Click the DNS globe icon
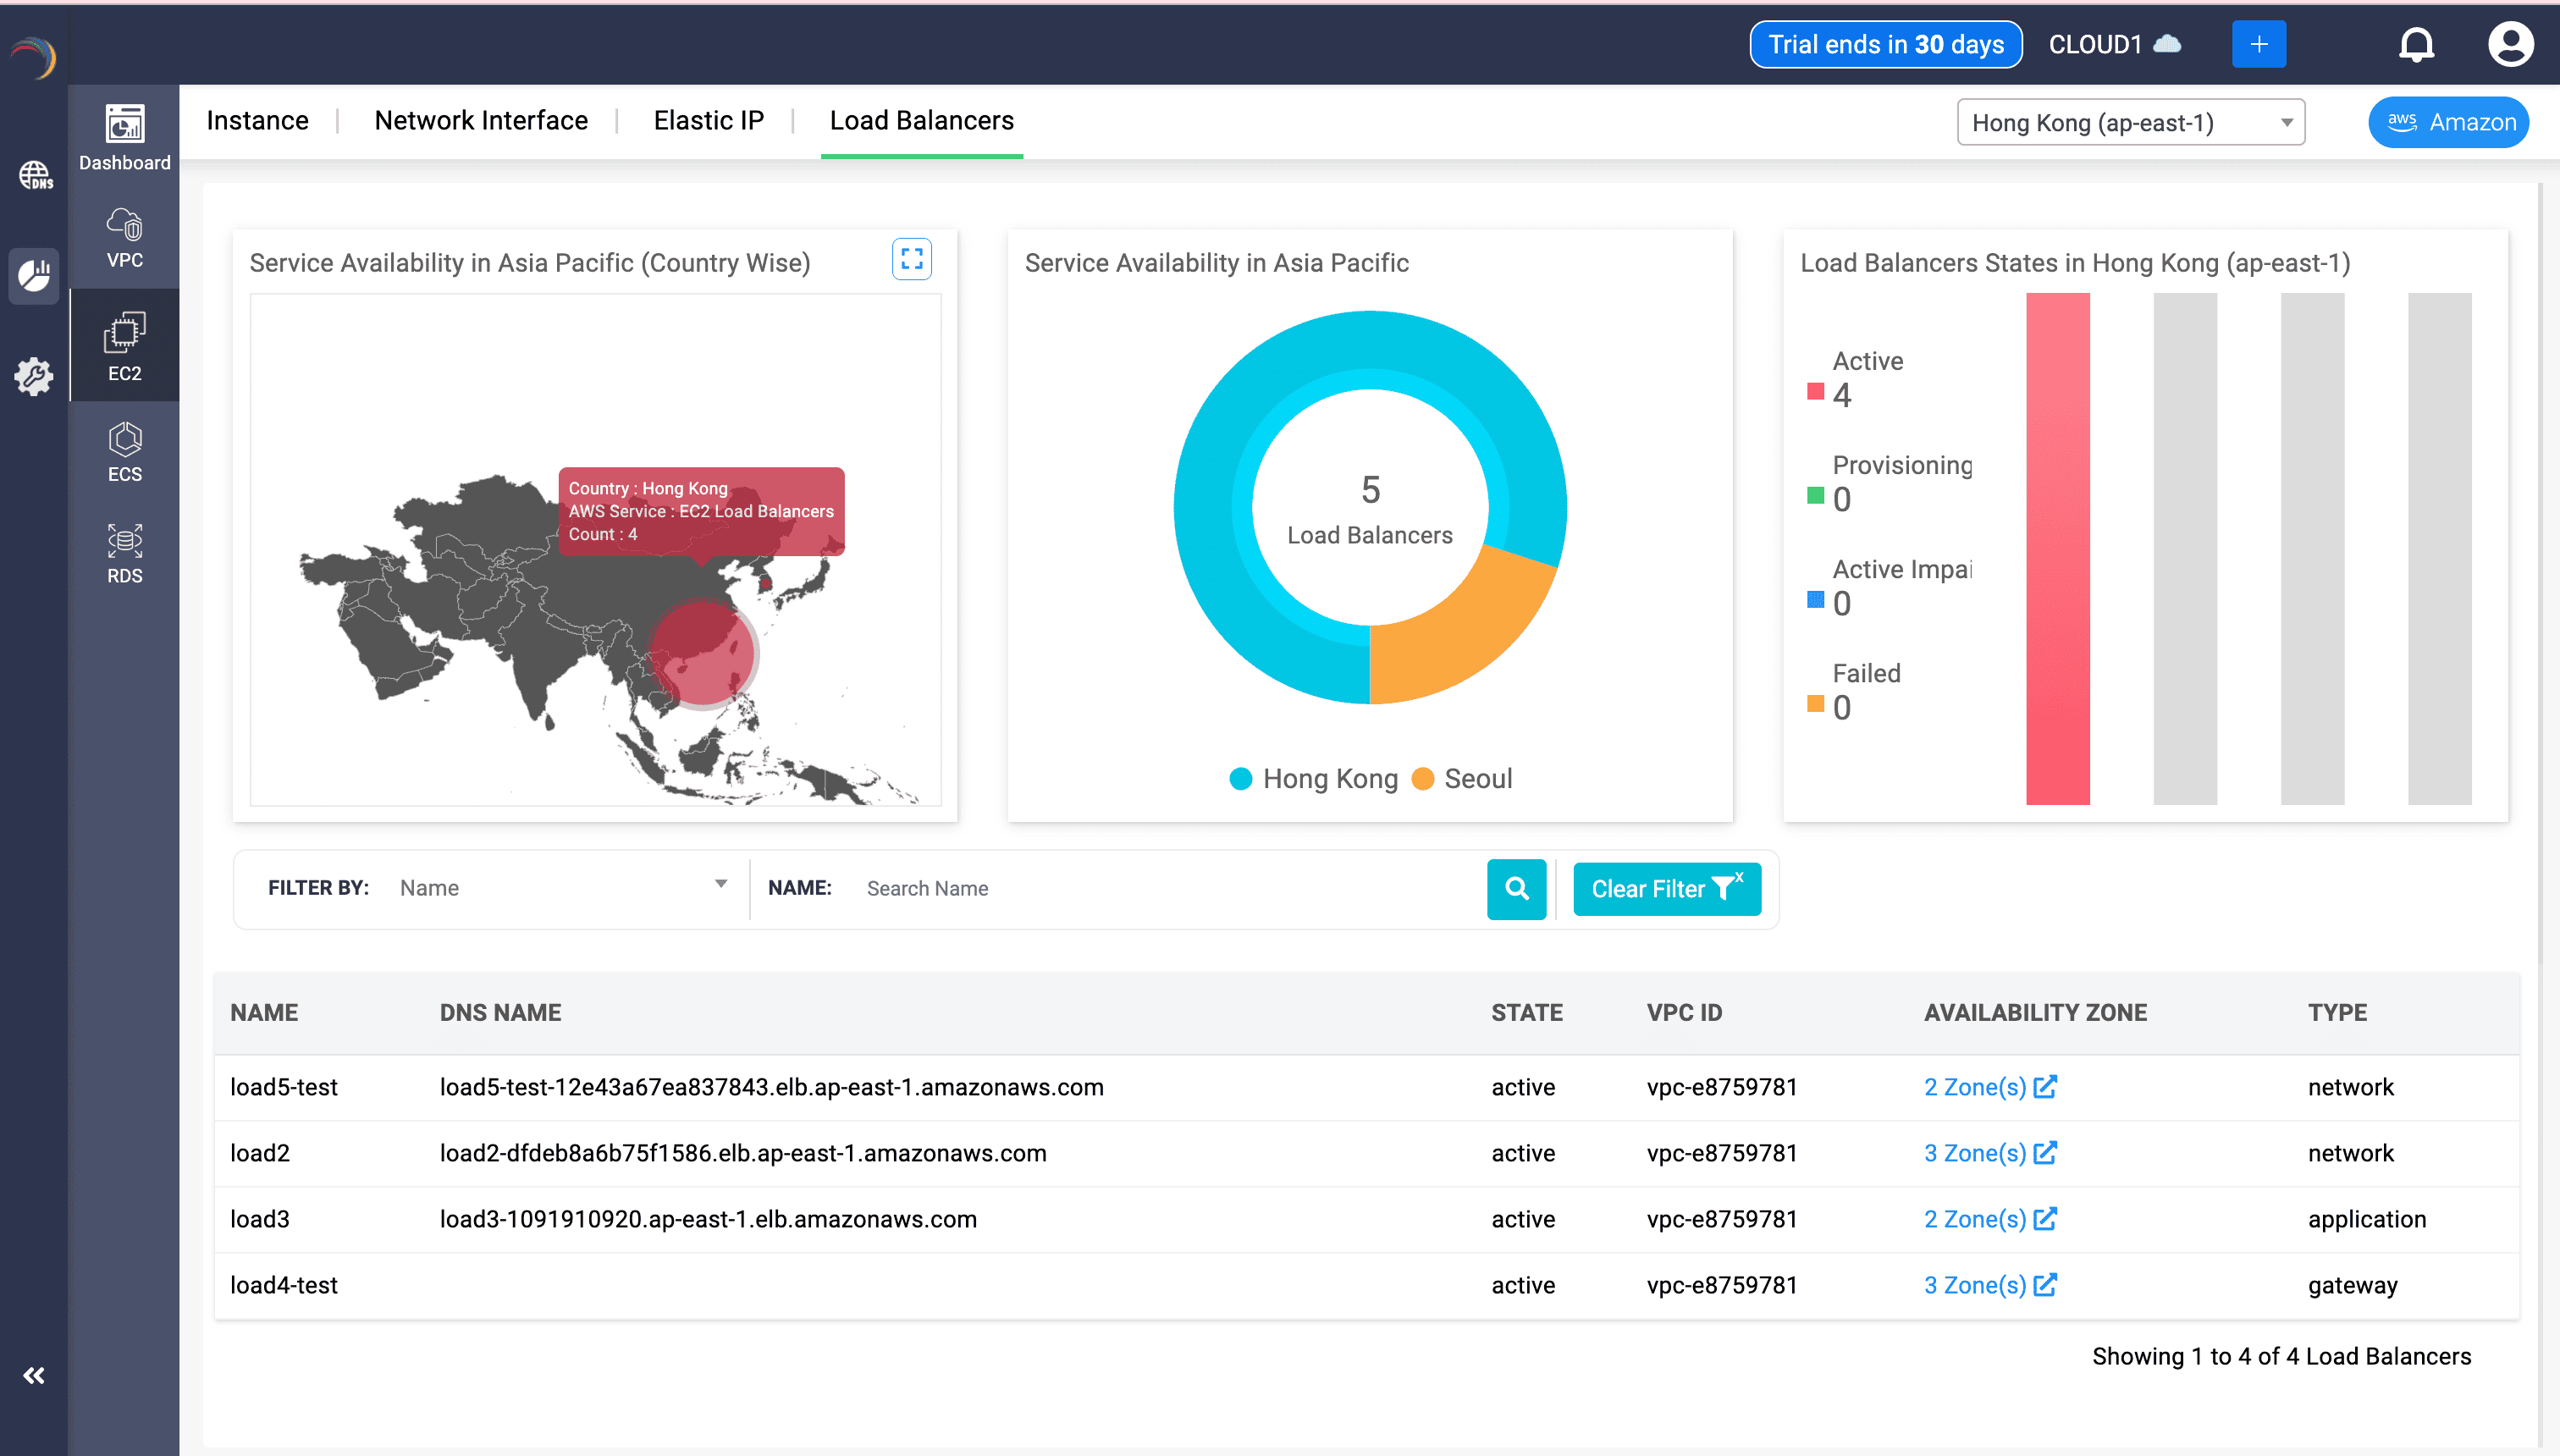Image resolution: width=2560 pixels, height=1456 pixels. (x=35, y=176)
